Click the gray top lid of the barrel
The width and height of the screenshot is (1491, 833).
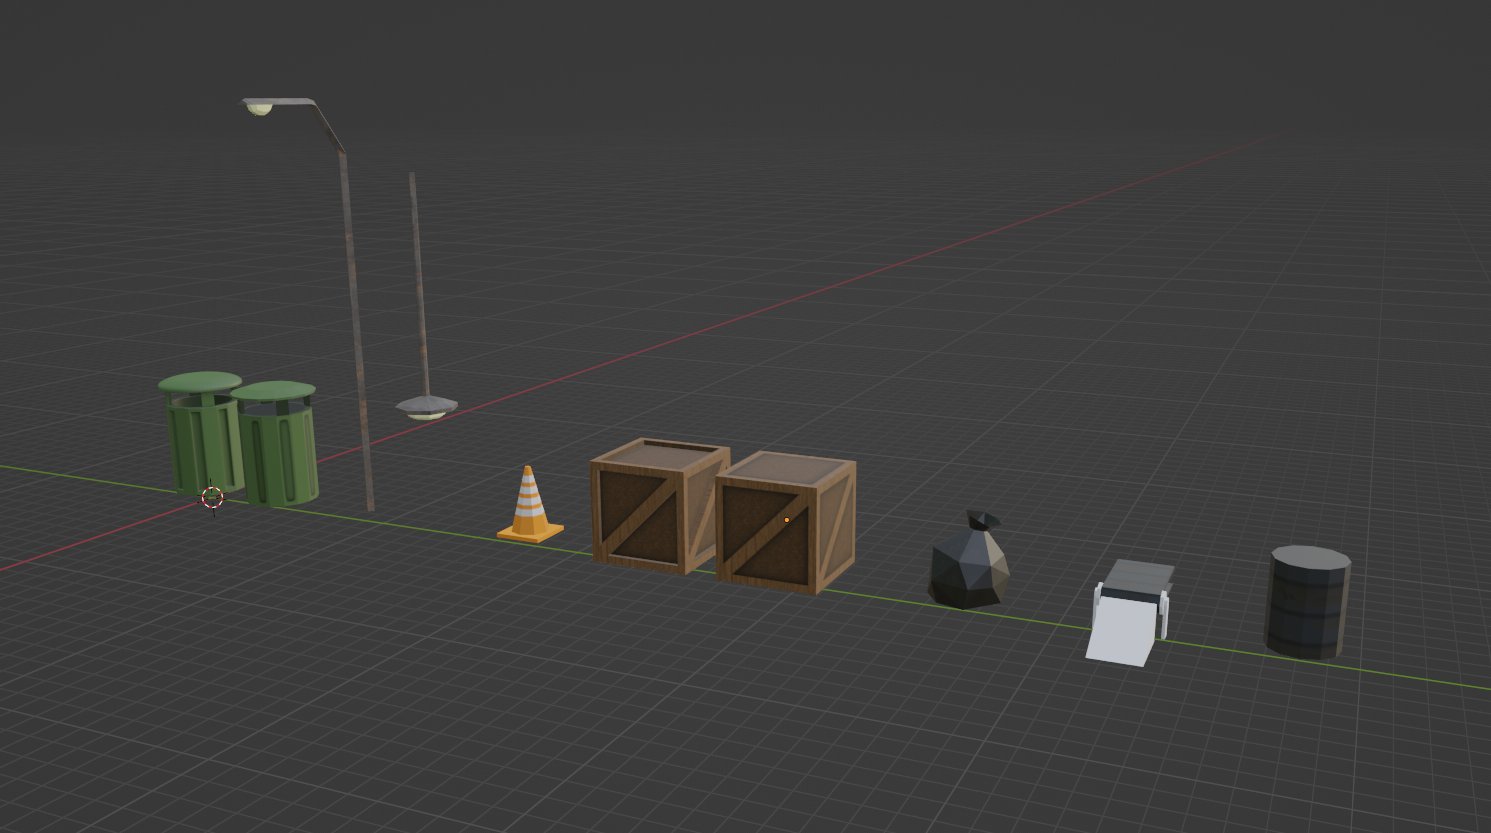pyautogui.click(x=1311, y=557)
